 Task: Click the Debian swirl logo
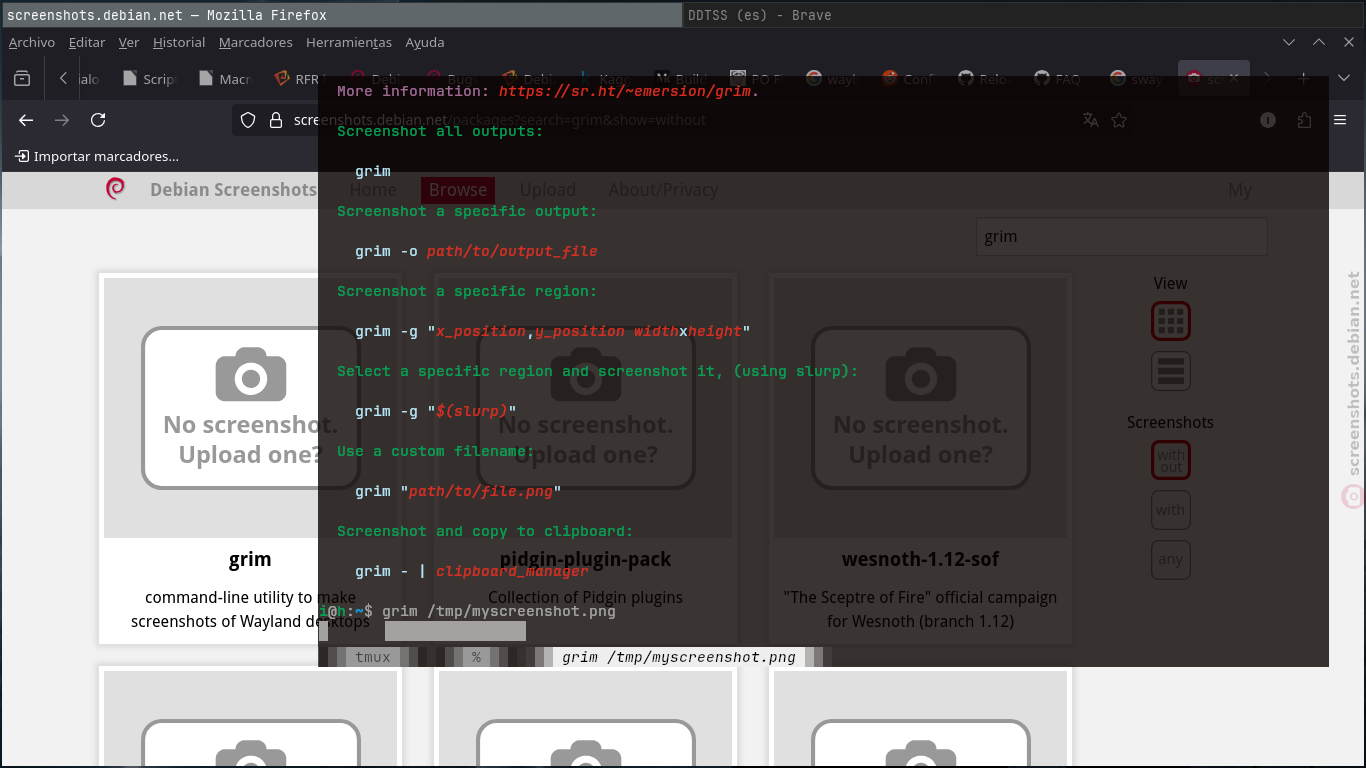pyautogui.click(x=116, y=189)
